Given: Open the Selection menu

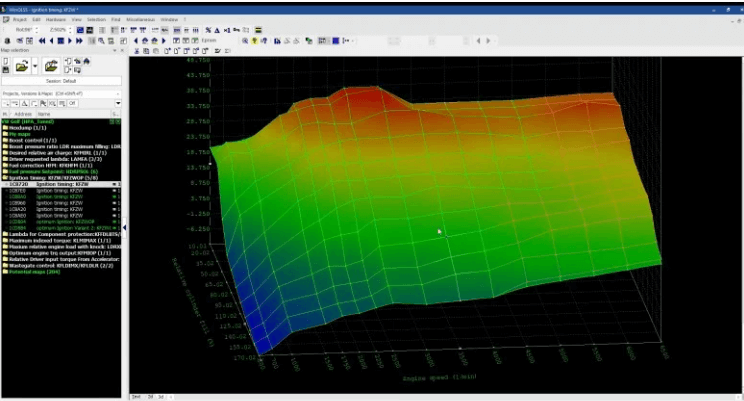Looking at the screenshot, I should pos(96,19).
